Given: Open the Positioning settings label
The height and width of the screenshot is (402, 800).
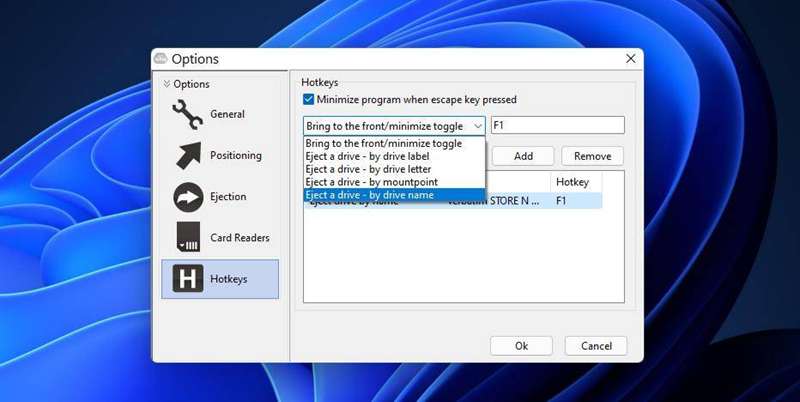Looking at the screenshot, I should (236, 156).
